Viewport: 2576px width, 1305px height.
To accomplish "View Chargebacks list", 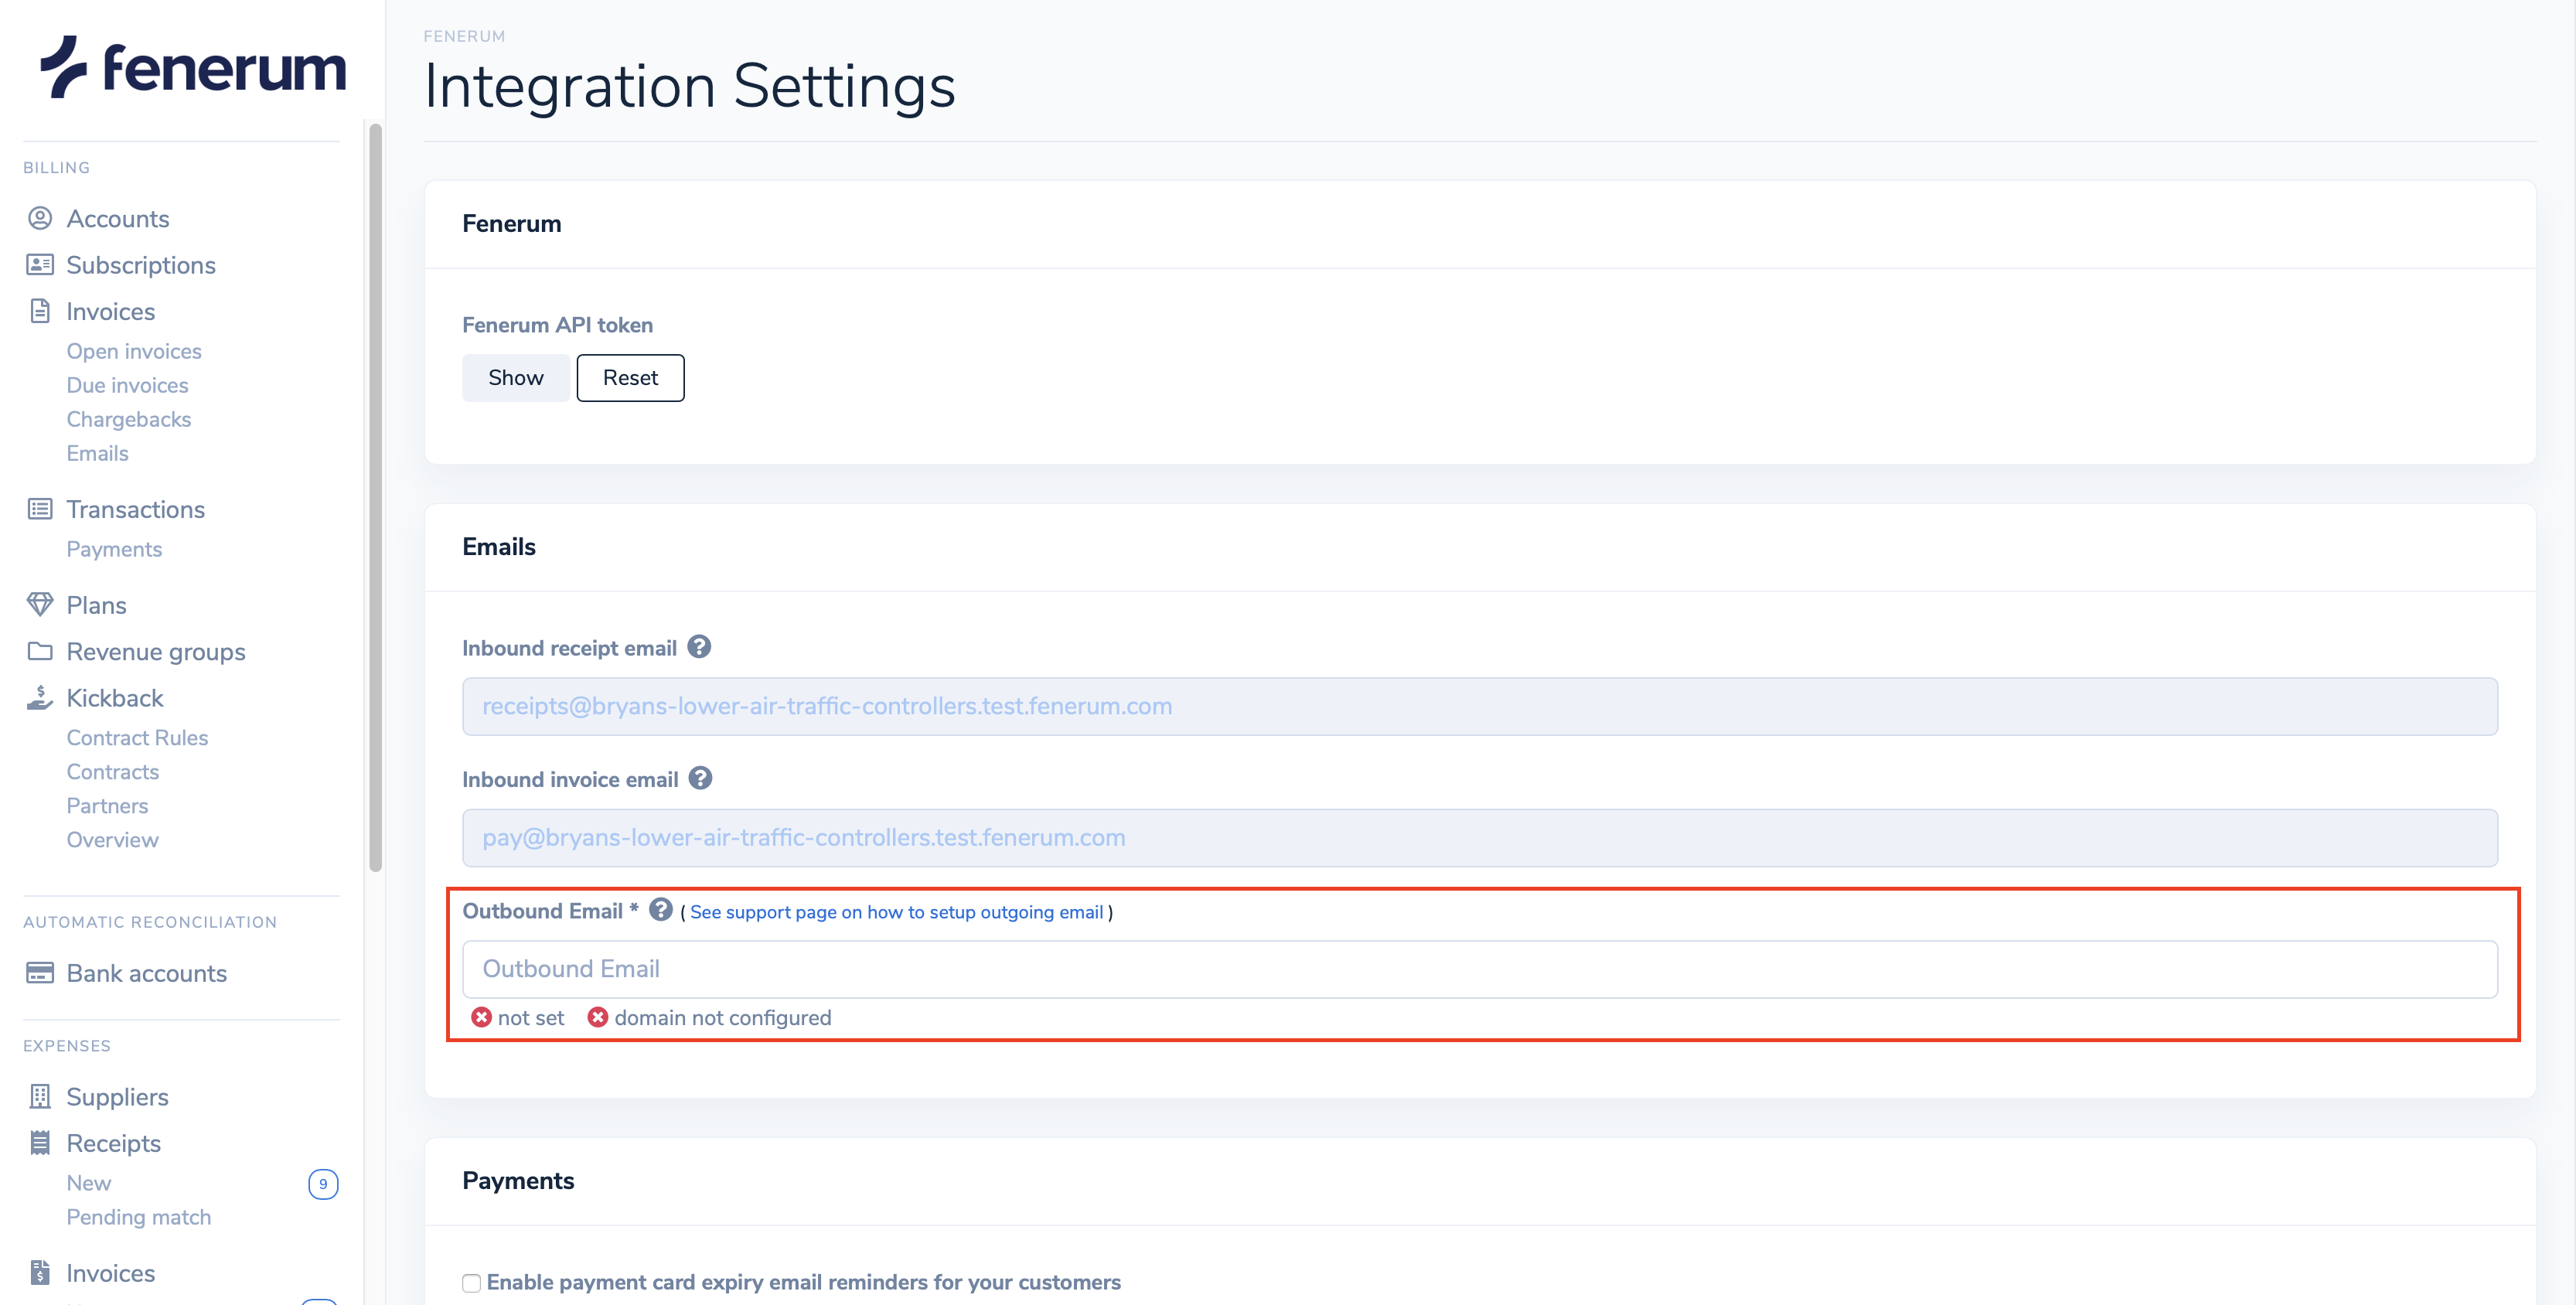I will 129,419.
